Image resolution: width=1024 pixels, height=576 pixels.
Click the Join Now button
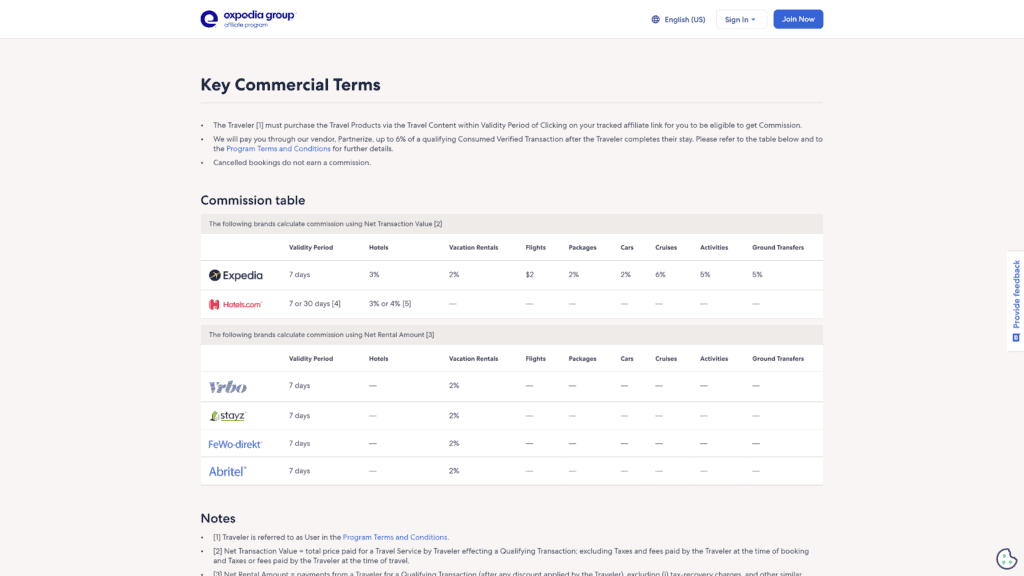pyautogui.click(x=798, y=19)
